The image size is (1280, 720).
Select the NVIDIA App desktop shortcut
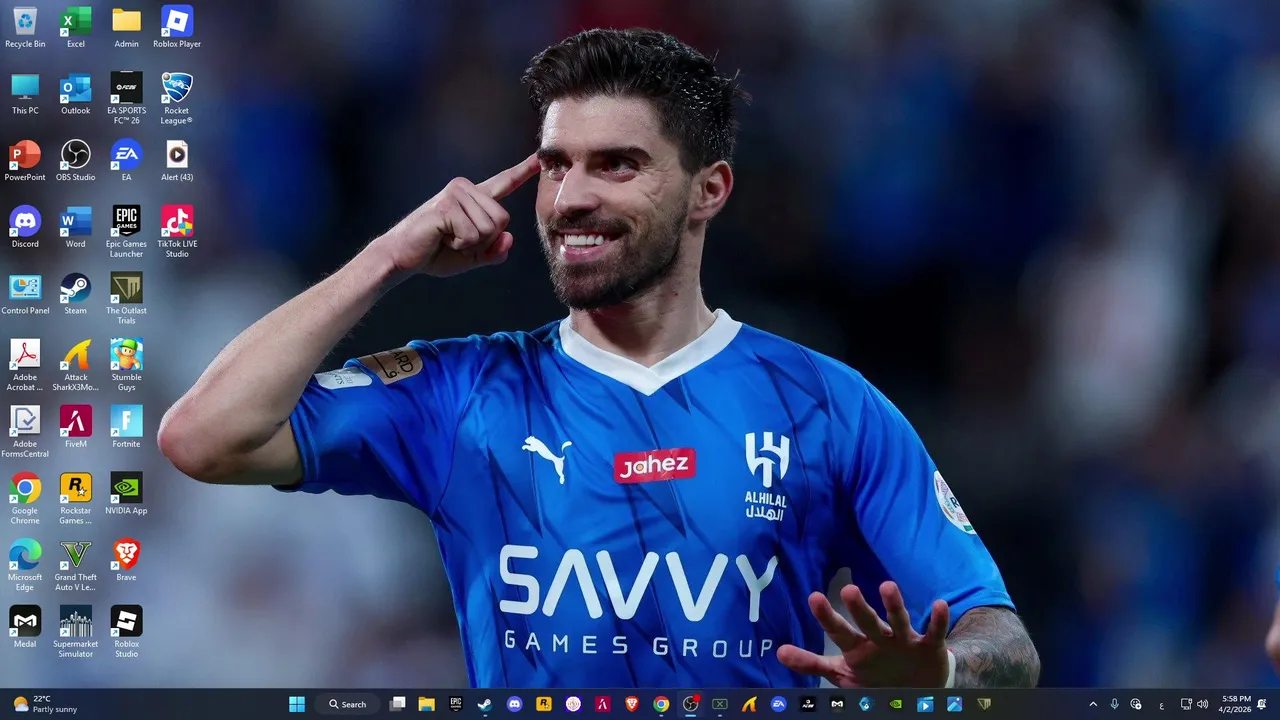click(x=126, y=494)
